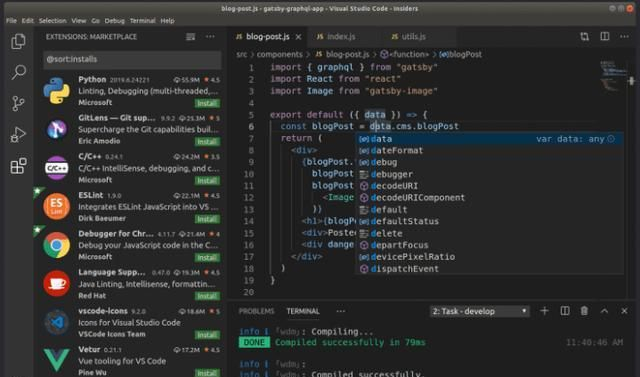Install the Language Support Java extension
640x377 pixels.
pyautogui.click(x=207, y=296)
